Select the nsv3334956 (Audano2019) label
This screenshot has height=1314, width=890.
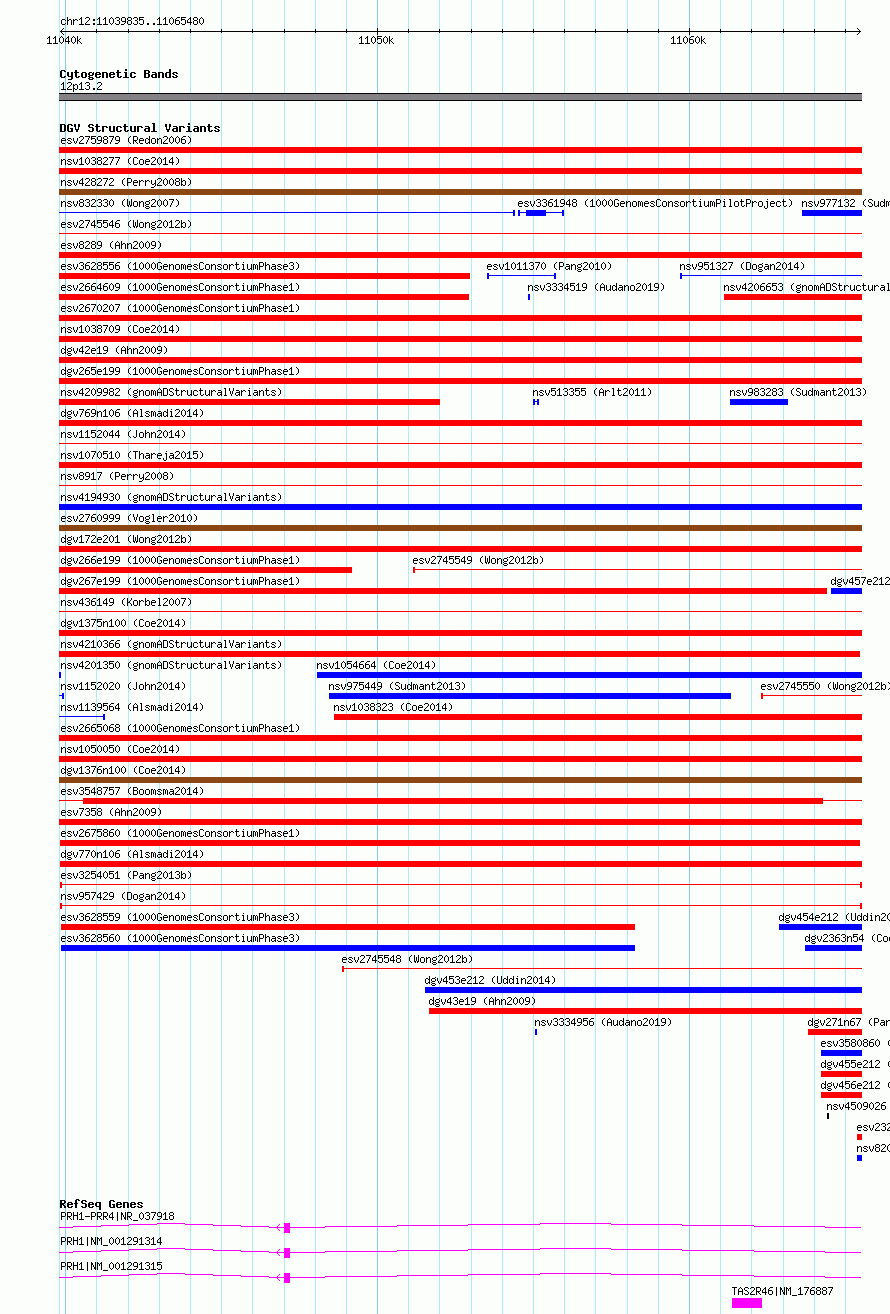click(x=603, y=1022)
